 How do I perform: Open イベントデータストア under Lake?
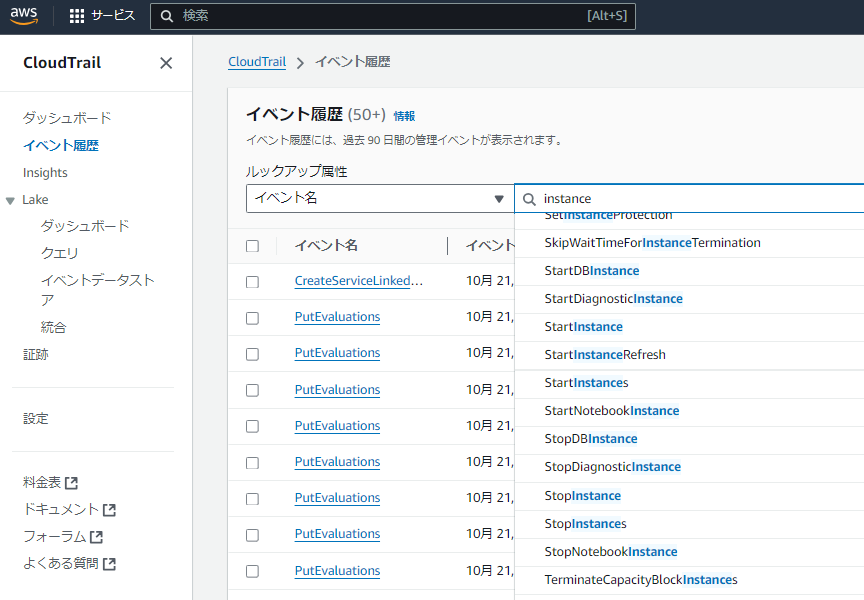click(x=98, y=290)
